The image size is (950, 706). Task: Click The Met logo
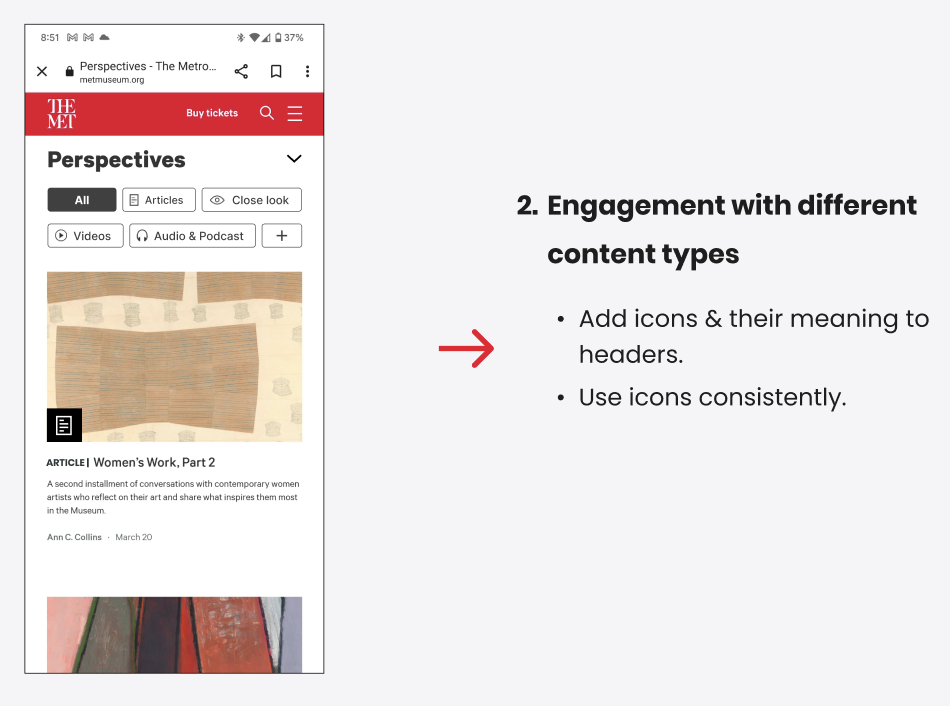click(x=62, y=114)
